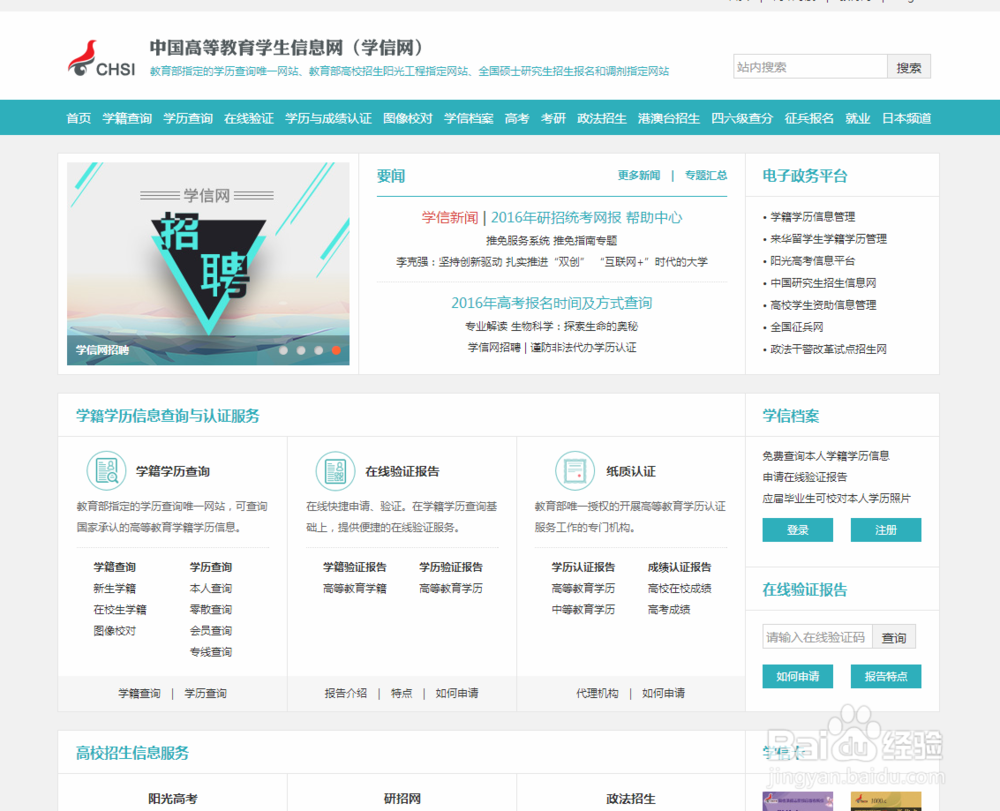
Task: Open 谨防非法代办学历认证 link
Action: point(584,347)
